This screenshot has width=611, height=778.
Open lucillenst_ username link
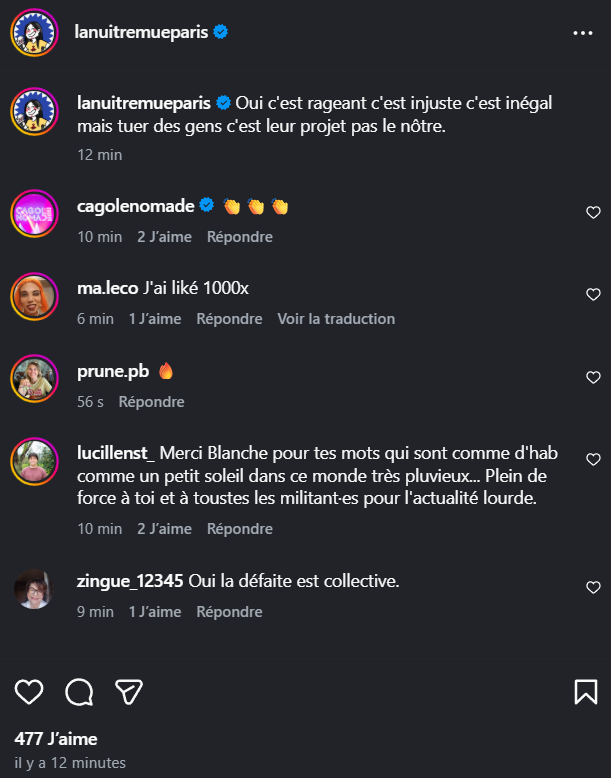115,452
